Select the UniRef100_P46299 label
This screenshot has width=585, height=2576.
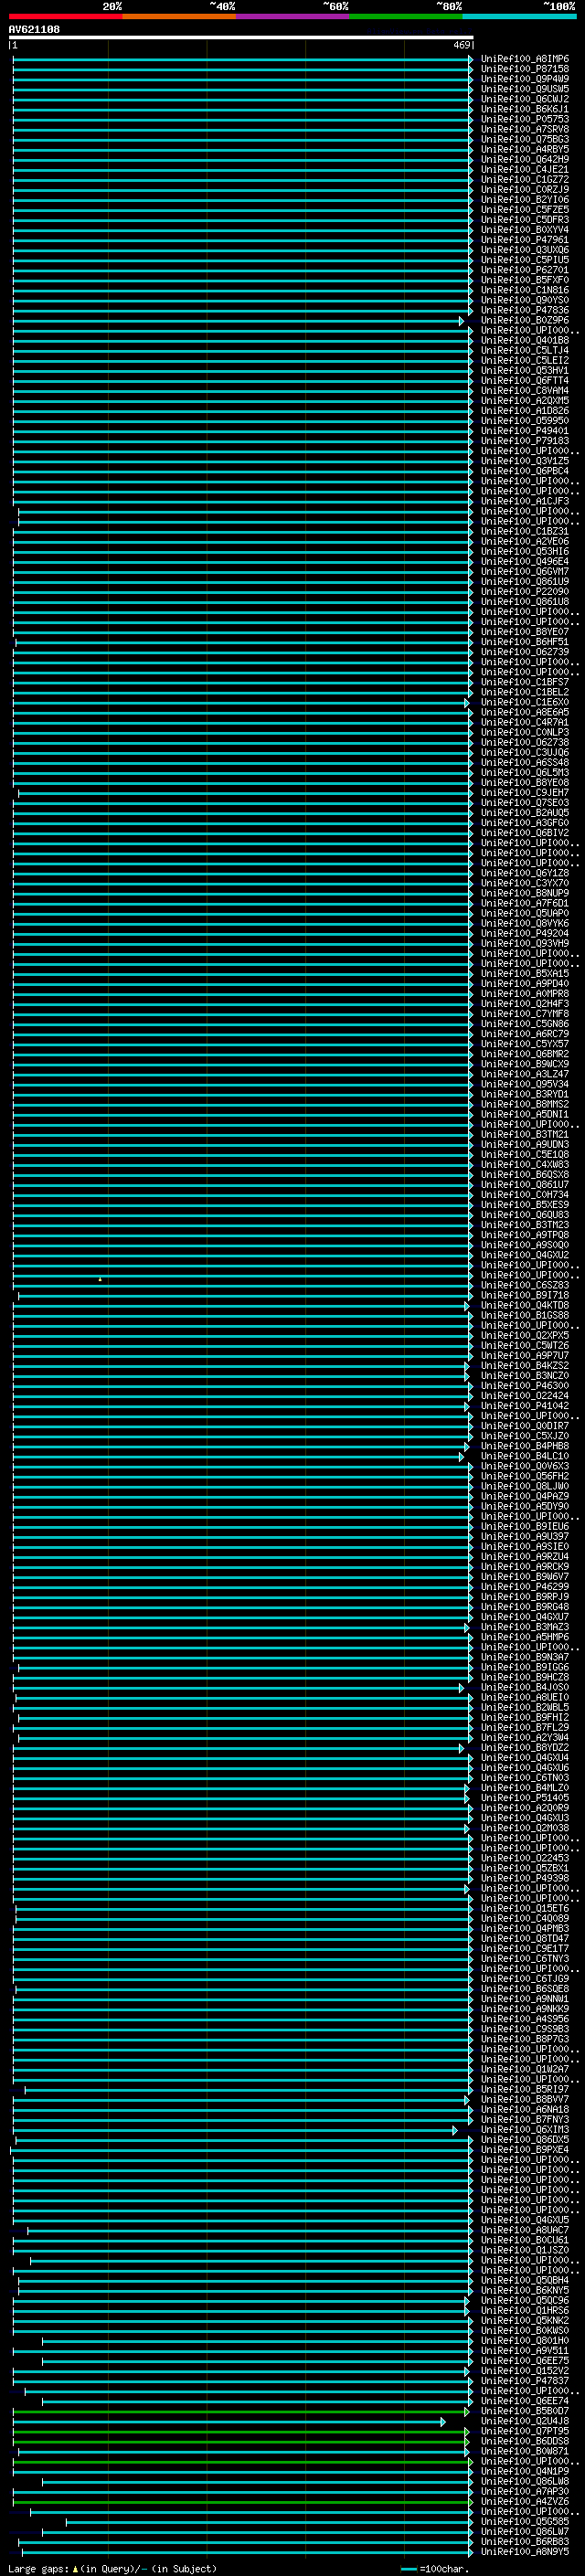coord(525,1586)
